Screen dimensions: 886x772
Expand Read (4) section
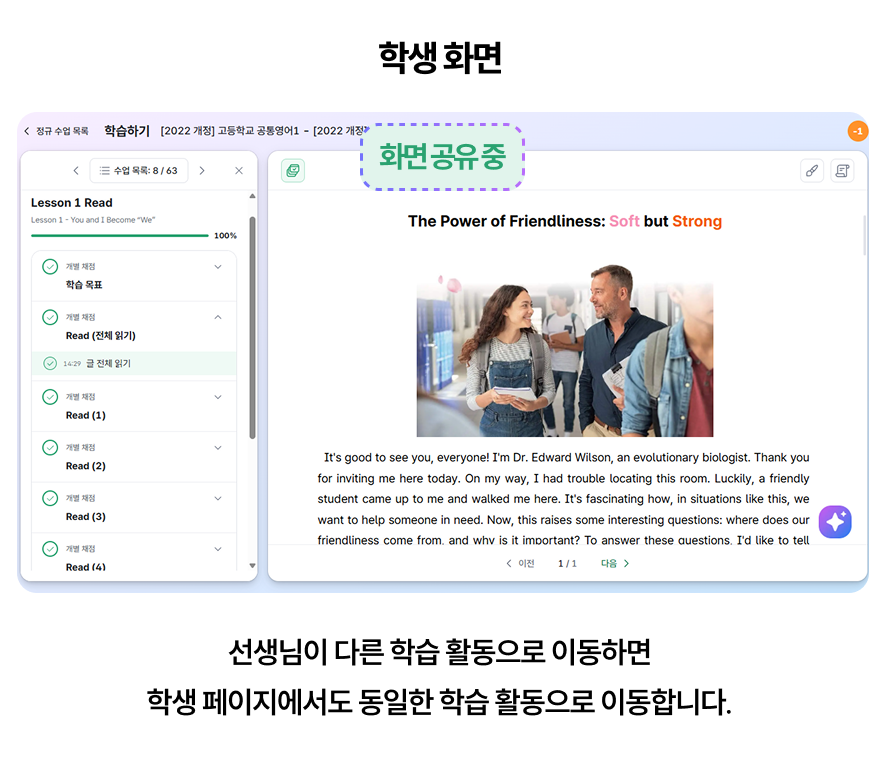click(x=218, y=549)
